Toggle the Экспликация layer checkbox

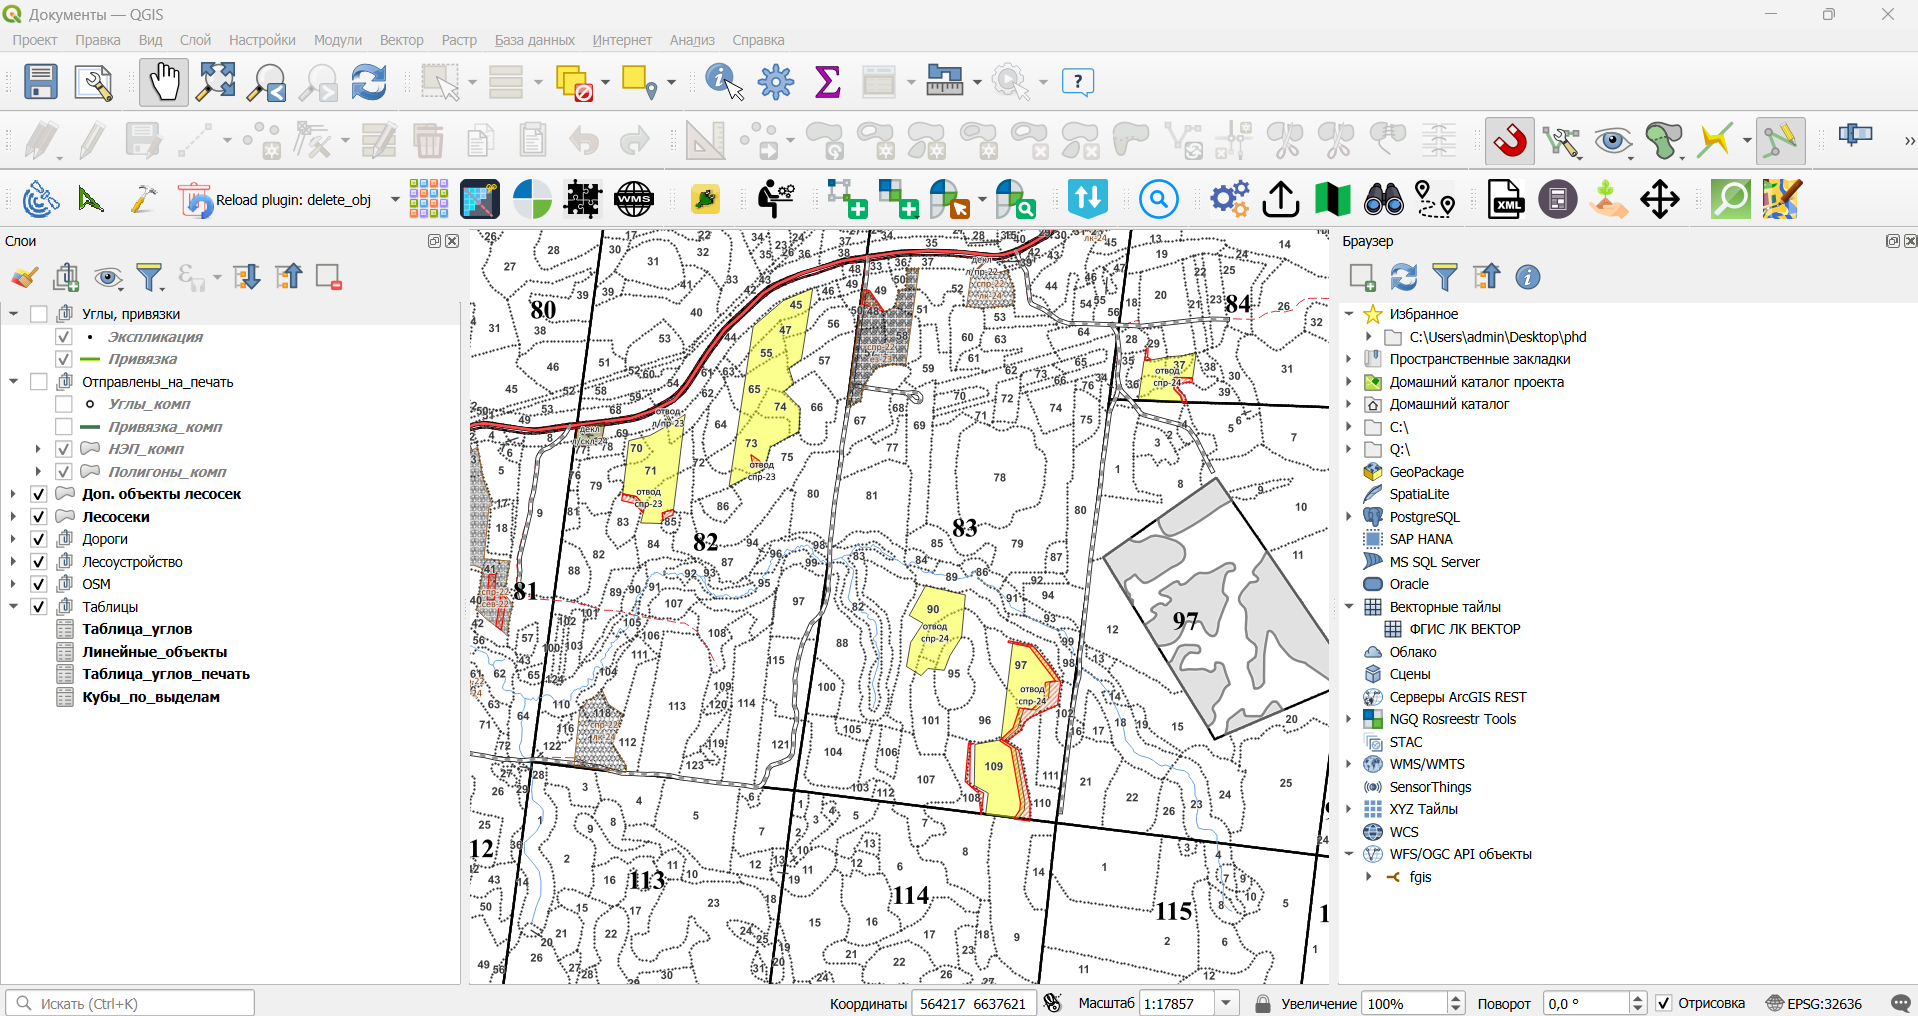point(64,337)
